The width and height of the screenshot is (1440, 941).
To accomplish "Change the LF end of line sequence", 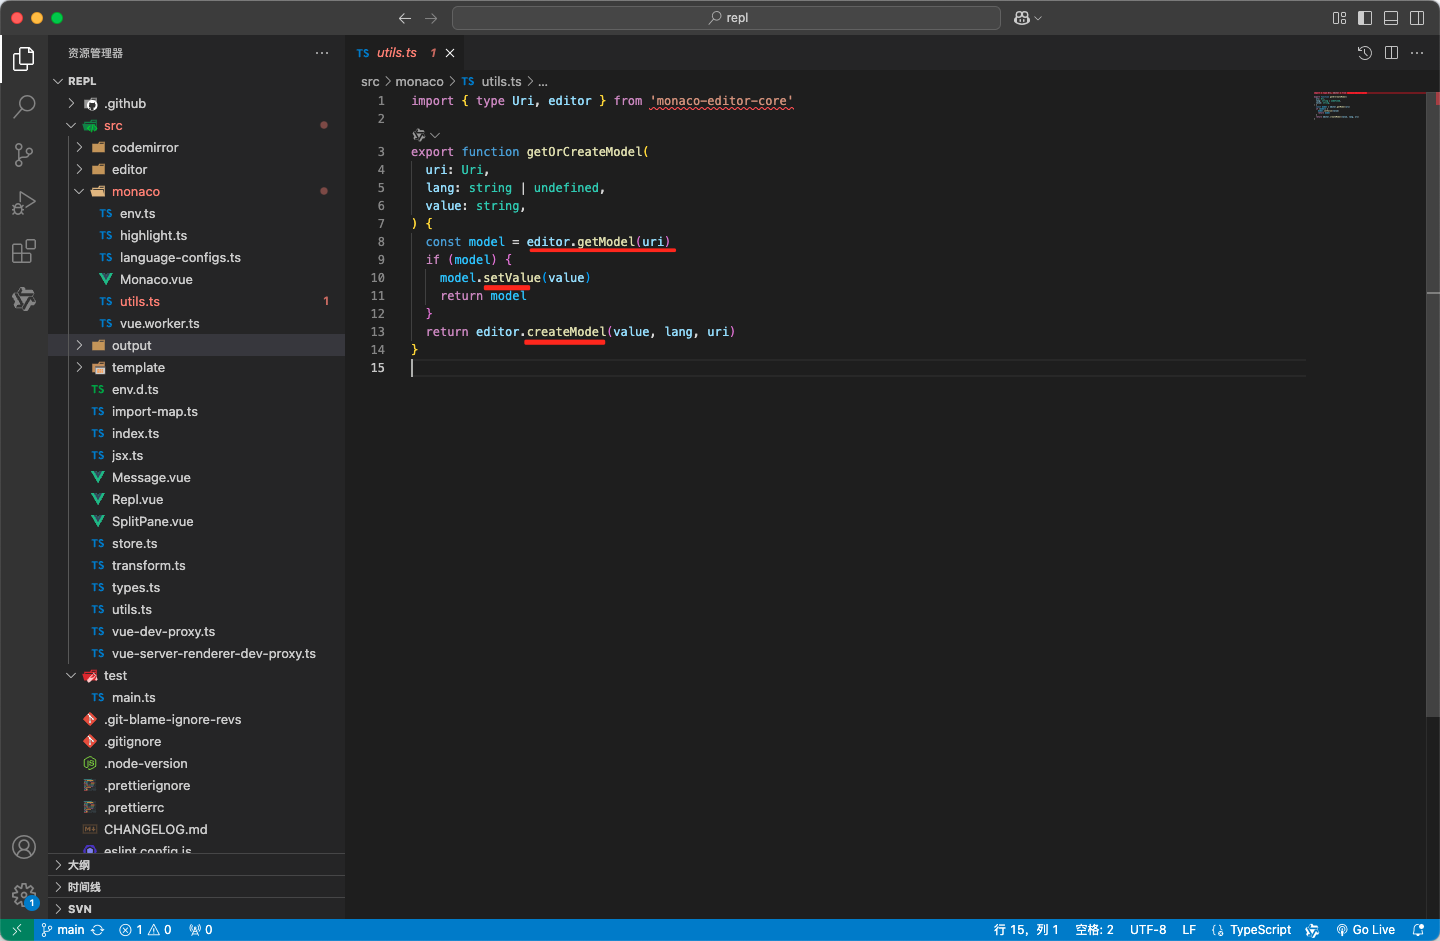I will click(x=1189, y=930).
